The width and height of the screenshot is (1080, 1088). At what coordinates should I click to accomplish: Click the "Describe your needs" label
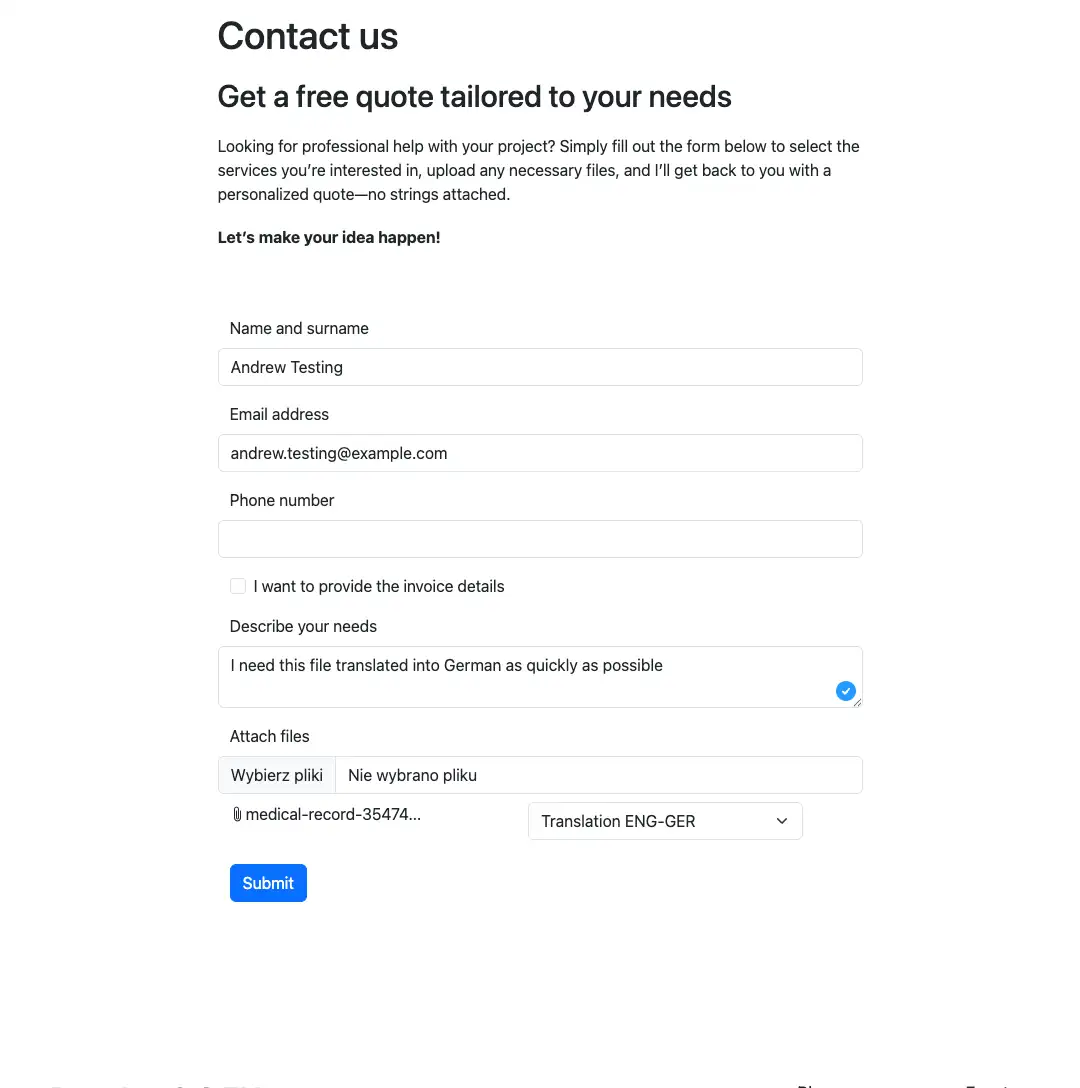click(x=303, y=627)
